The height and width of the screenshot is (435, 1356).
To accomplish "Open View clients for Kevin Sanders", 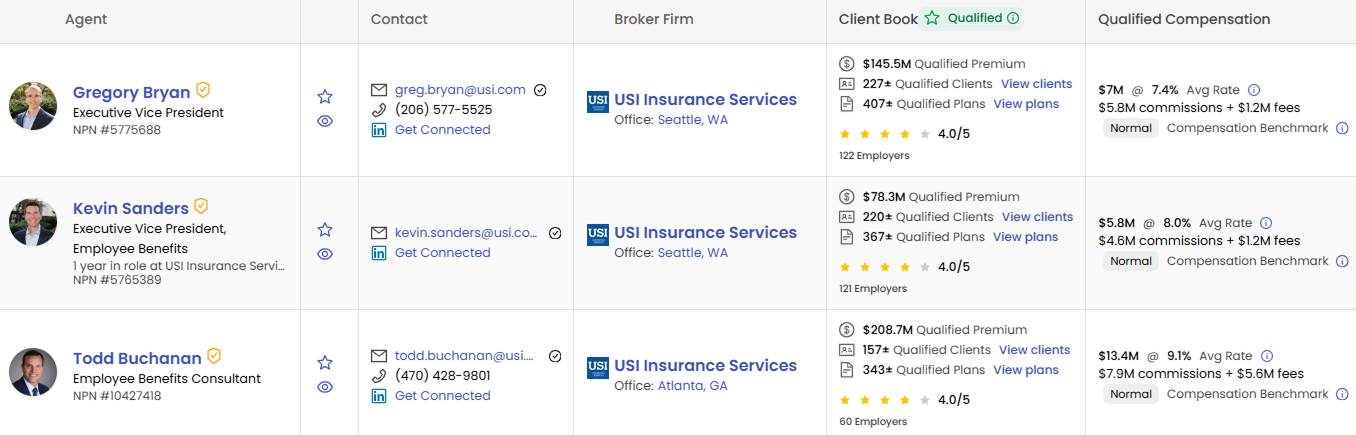I will tap(1037, 217).
